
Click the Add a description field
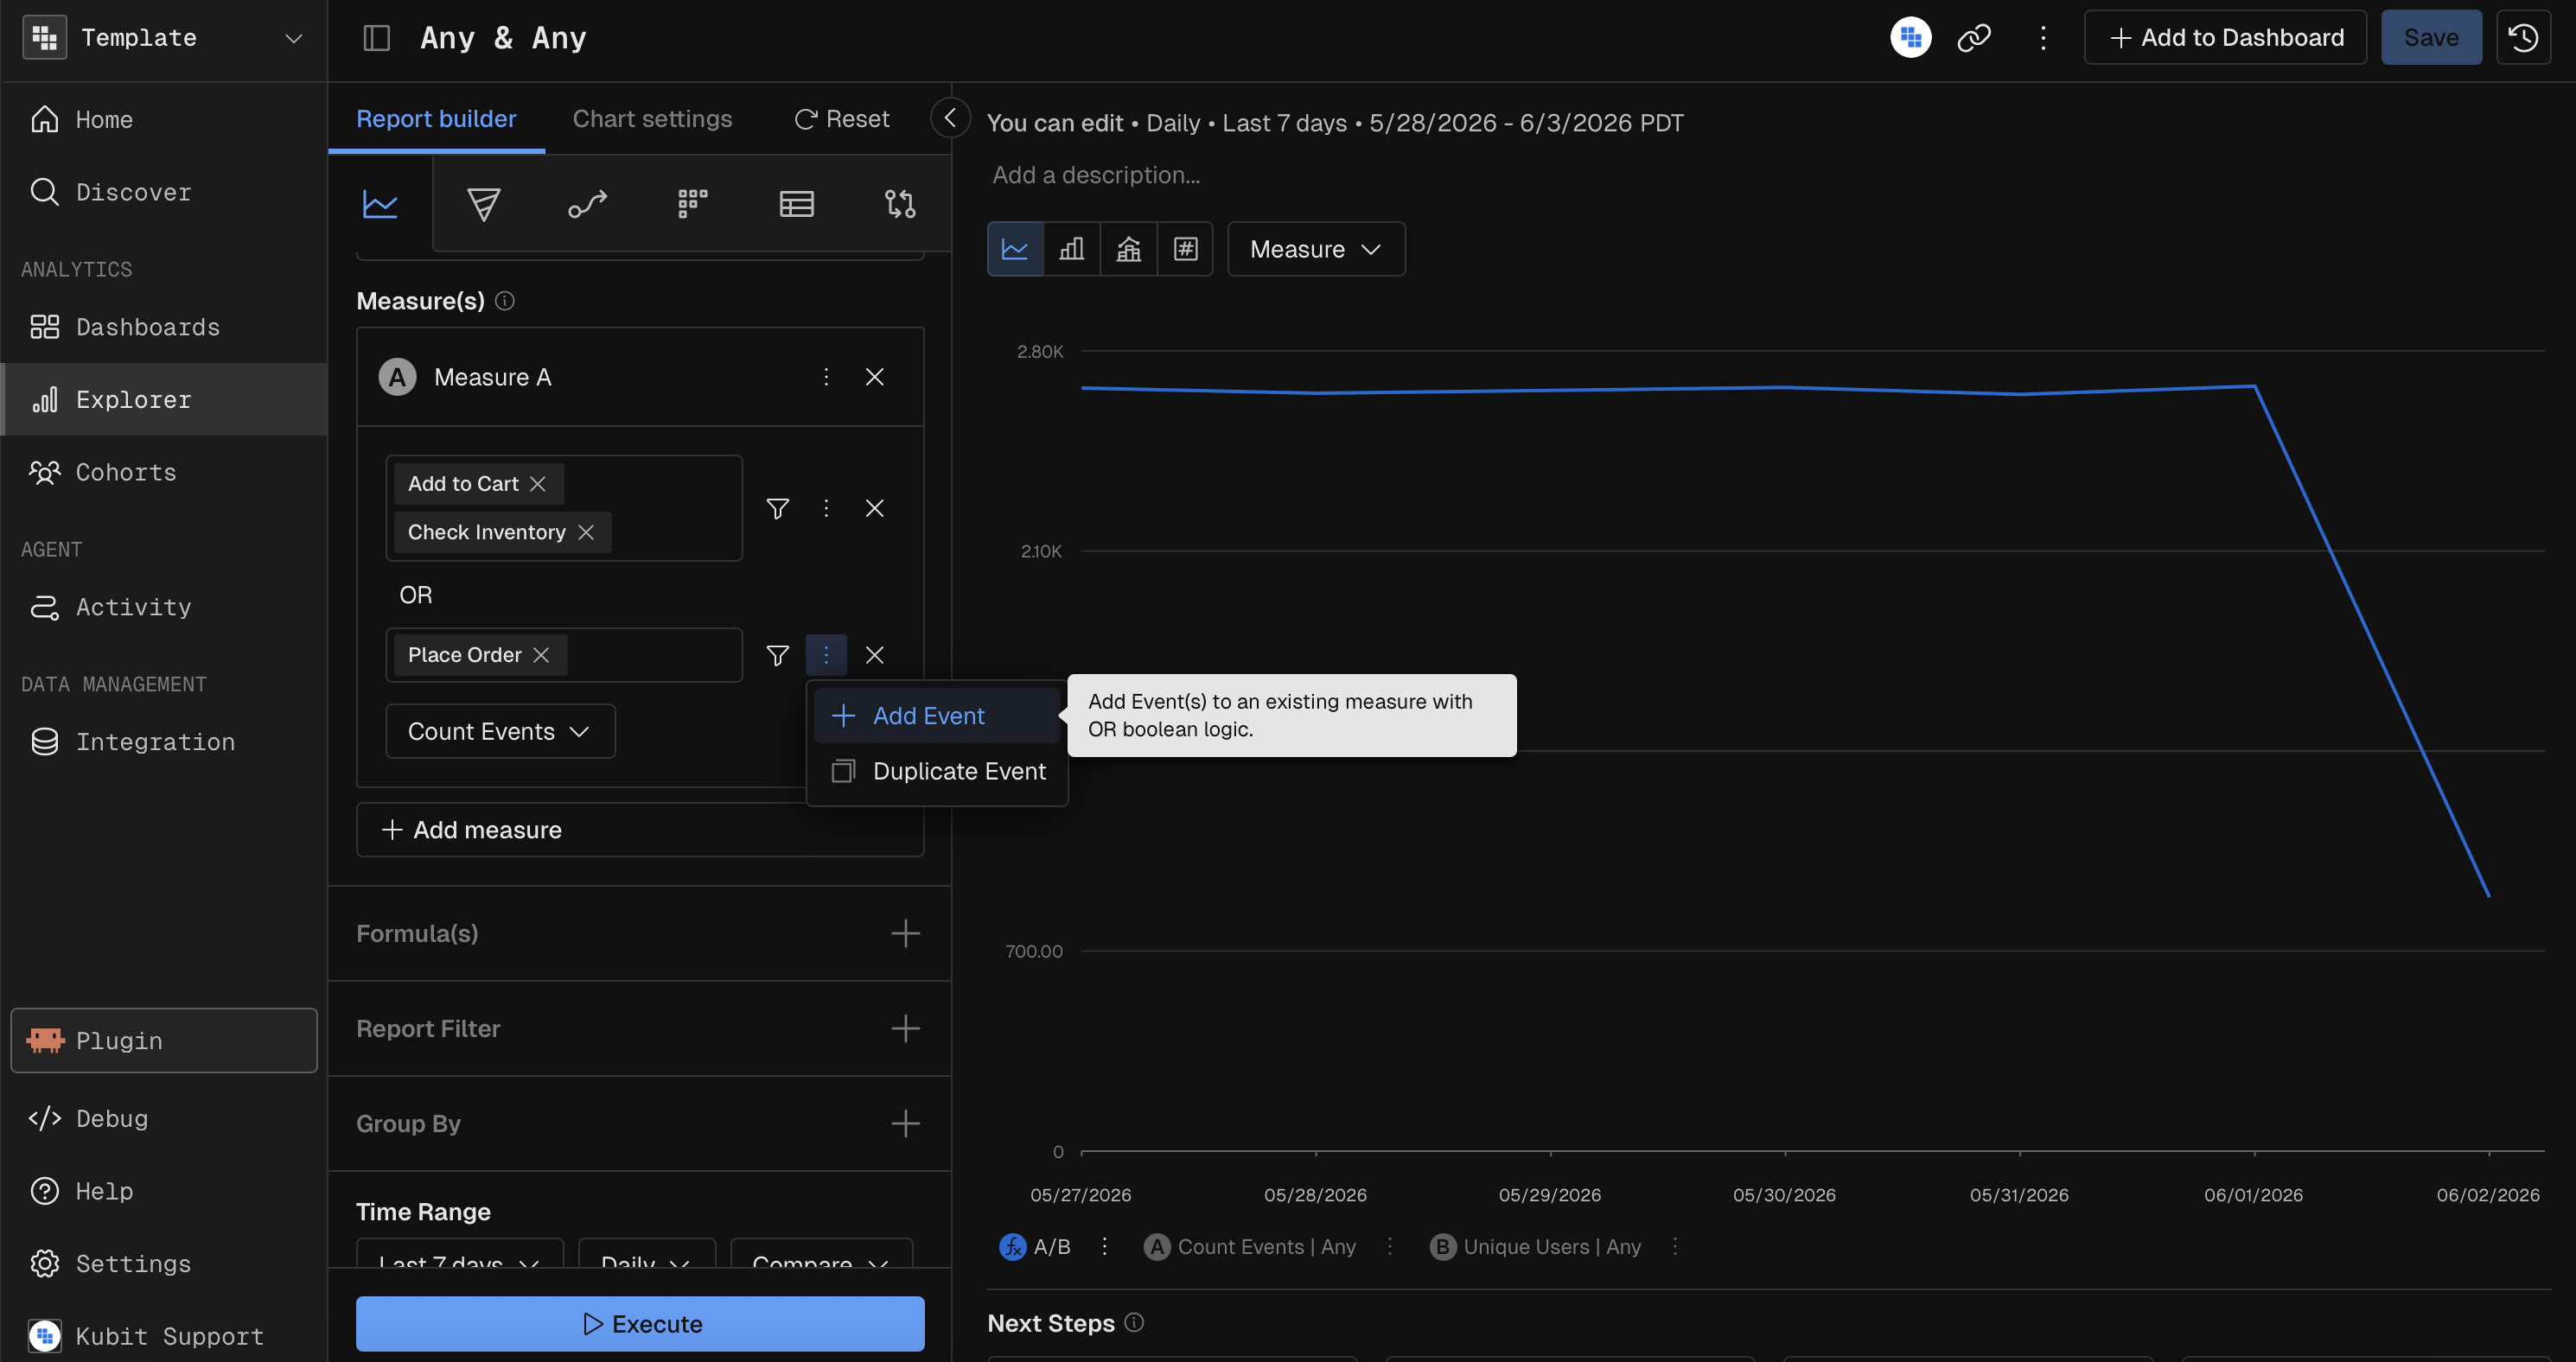[1096, 175]
